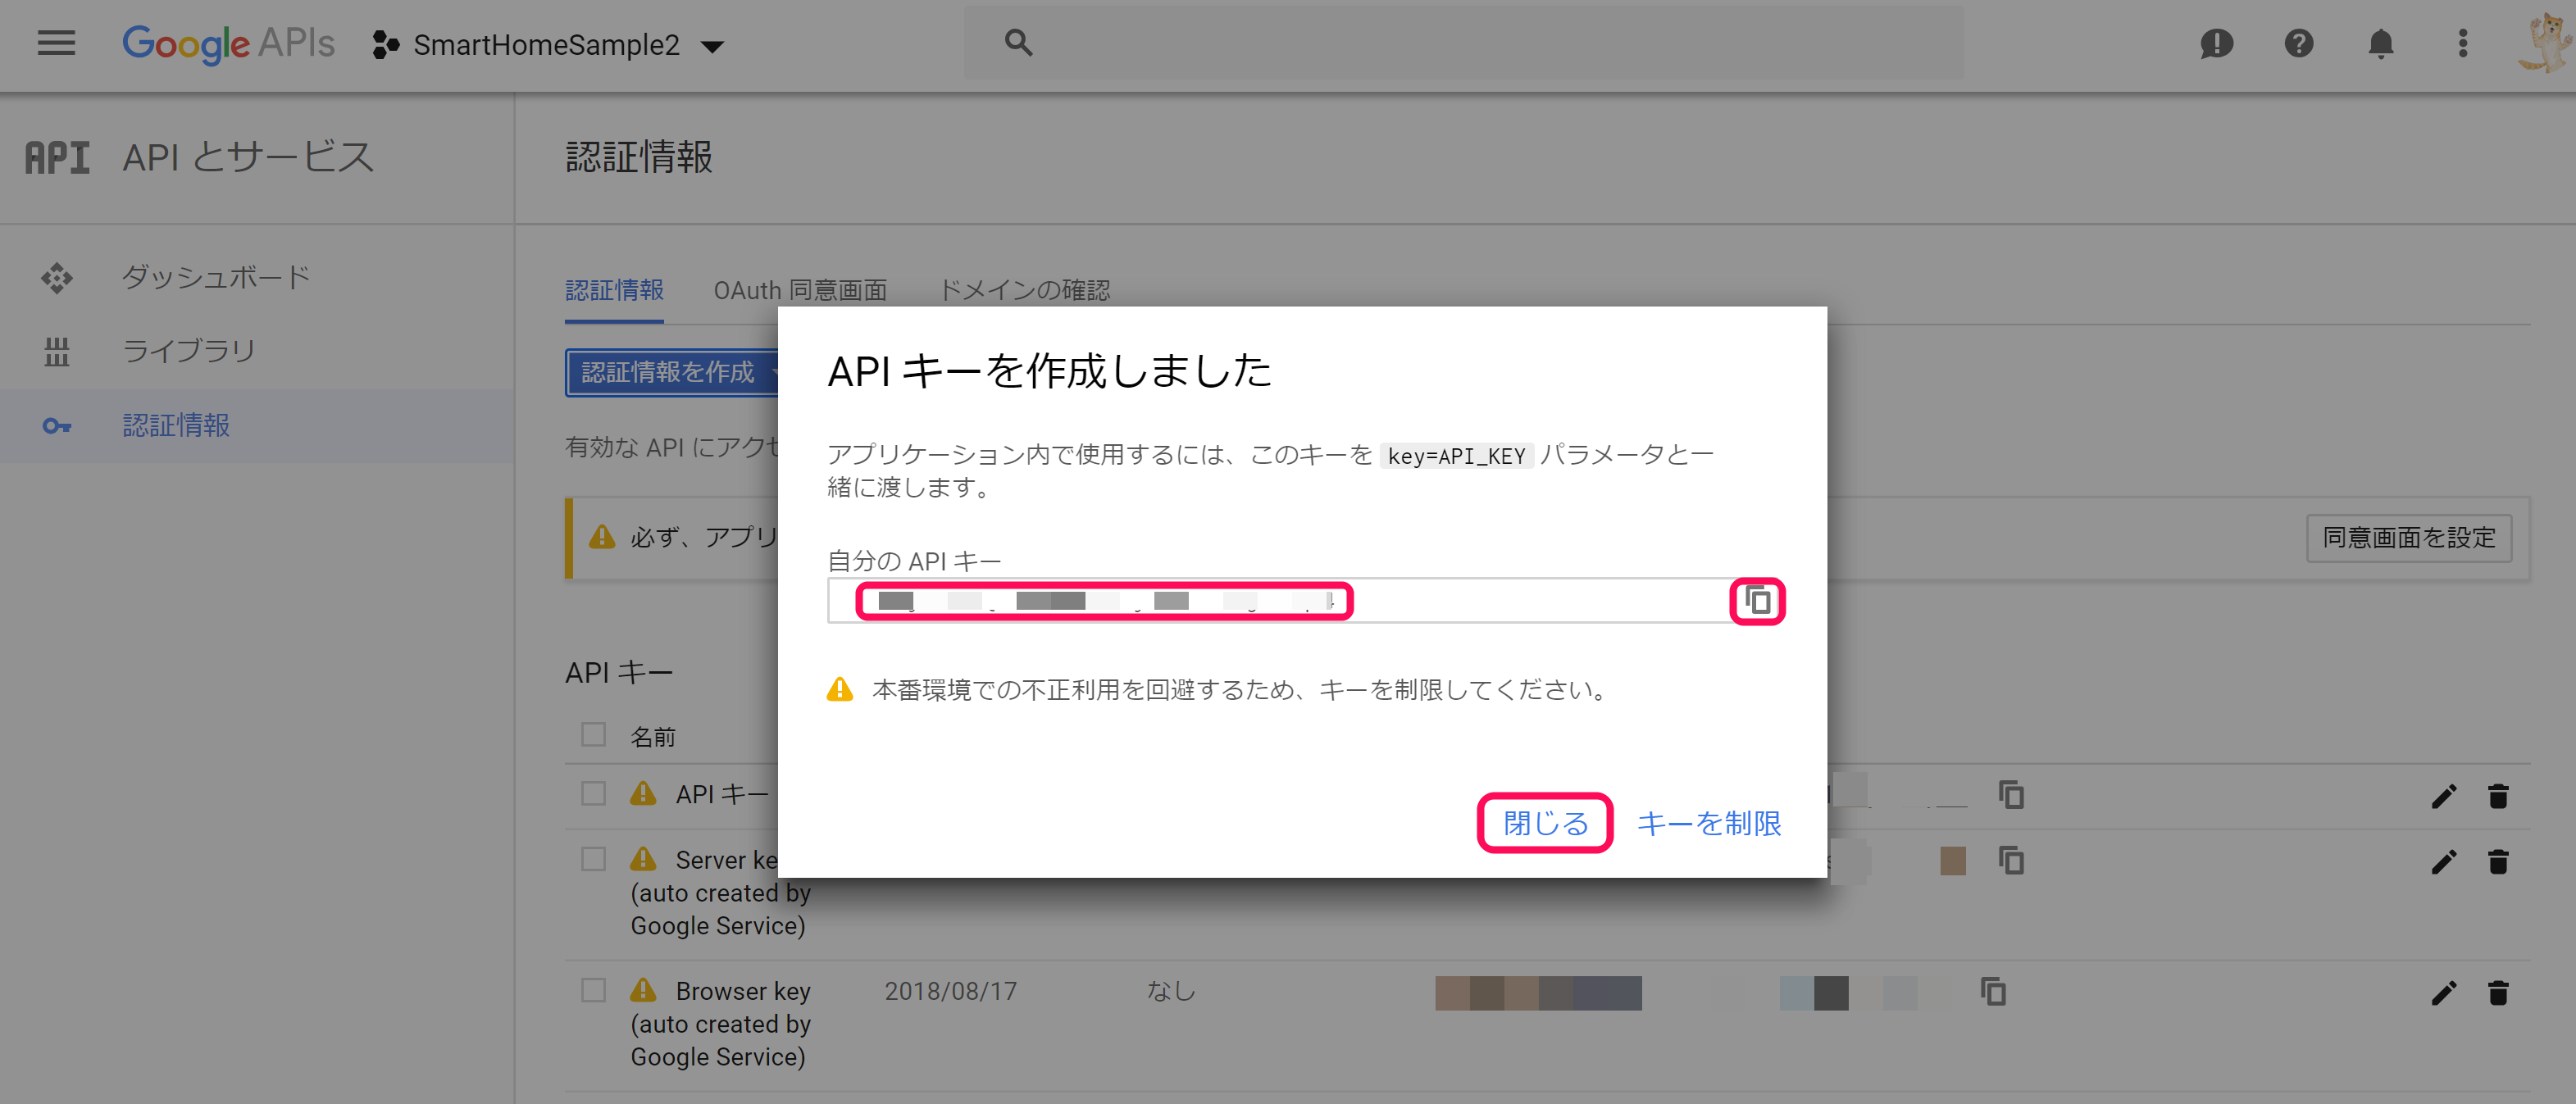
Task: Click the feedback exclamation icon
Action: (2216, 43)
